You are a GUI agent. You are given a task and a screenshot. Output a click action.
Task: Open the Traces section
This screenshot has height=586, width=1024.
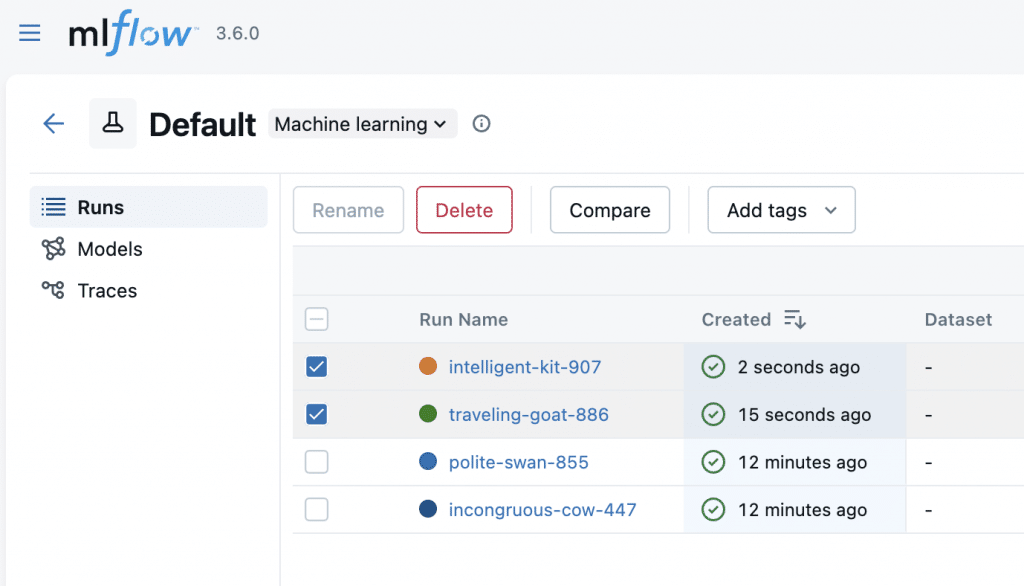coord(108,290)
